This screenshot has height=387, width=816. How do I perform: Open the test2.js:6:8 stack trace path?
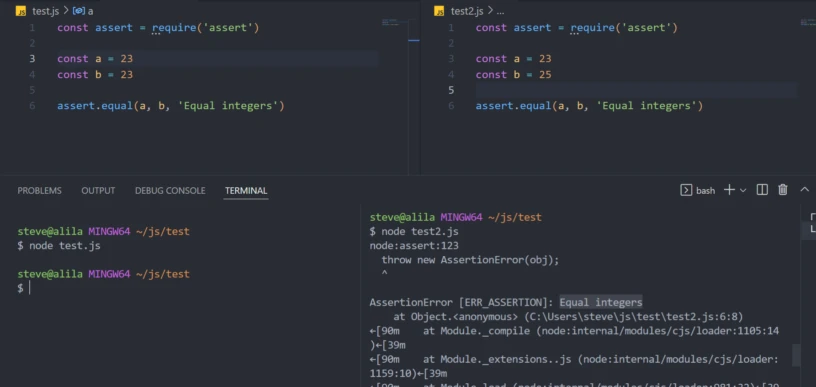[633, 317]
